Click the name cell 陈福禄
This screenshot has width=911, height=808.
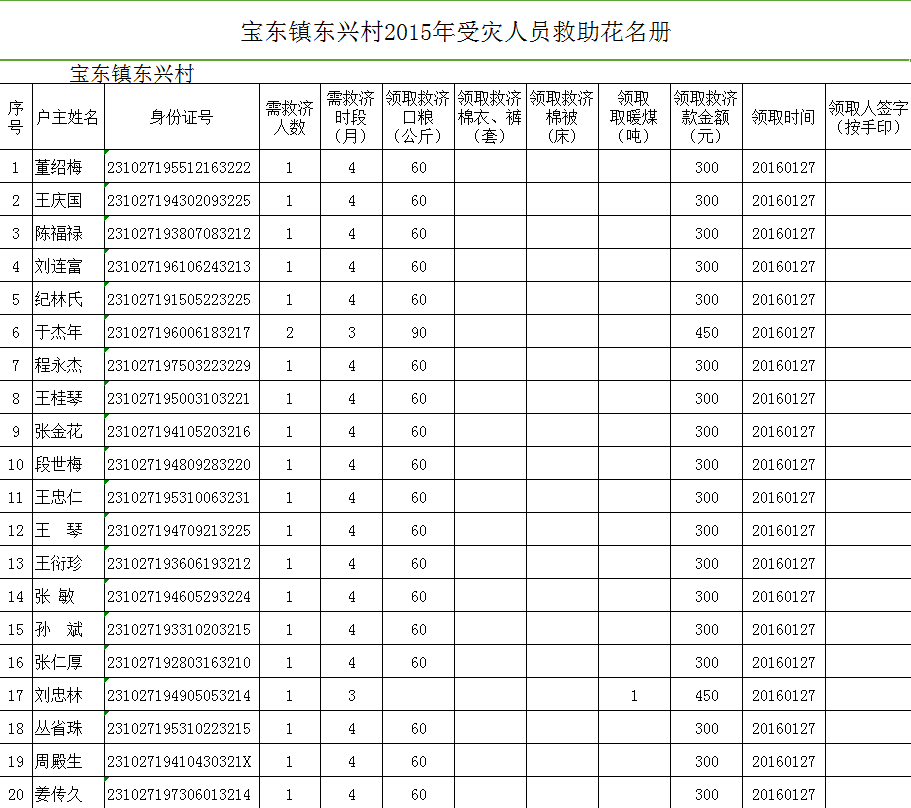(x=69, y=234)
